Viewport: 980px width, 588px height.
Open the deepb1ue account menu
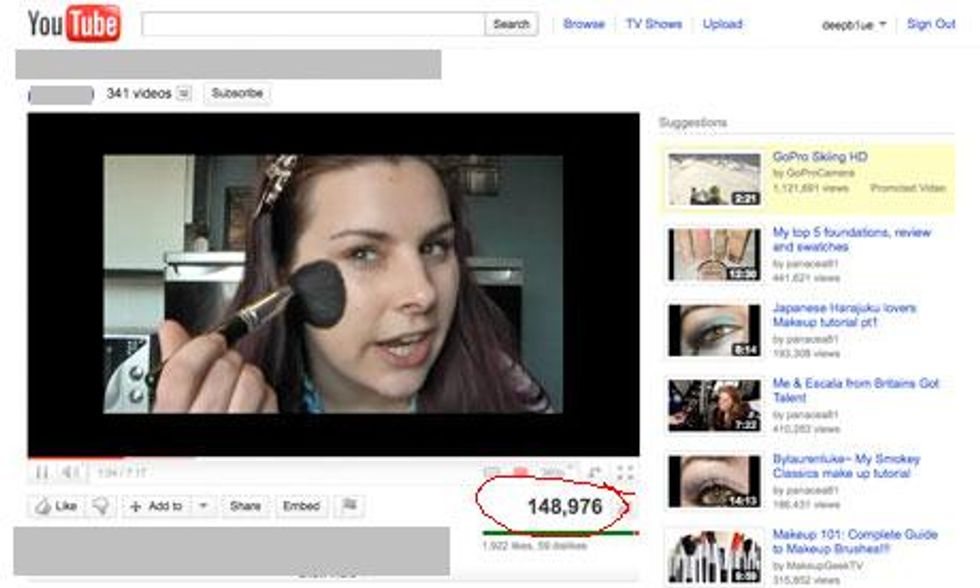pyautogui.click(x=854, y=25)
